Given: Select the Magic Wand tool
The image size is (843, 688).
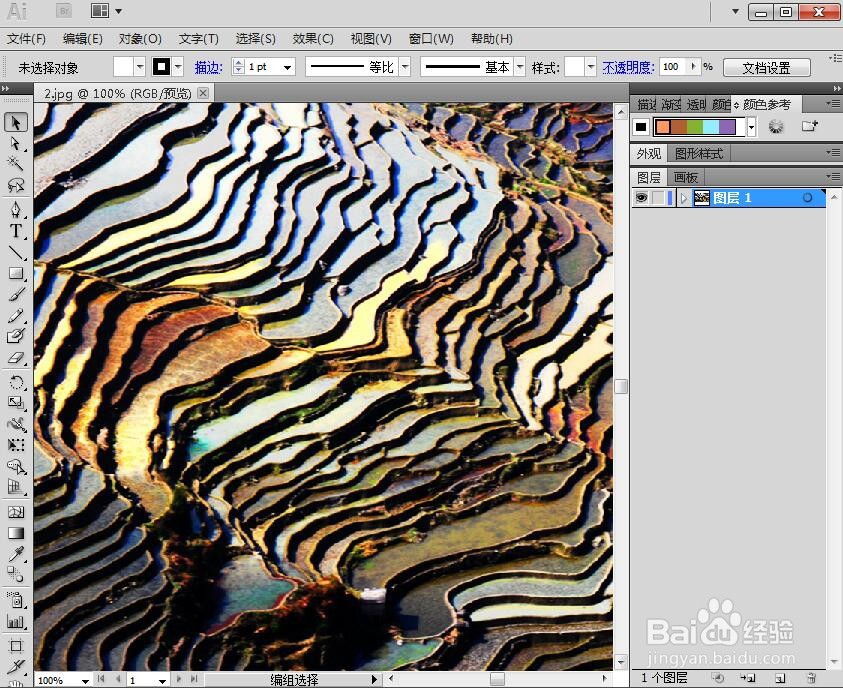Looking at the screenshot, I should click(16, 163).
